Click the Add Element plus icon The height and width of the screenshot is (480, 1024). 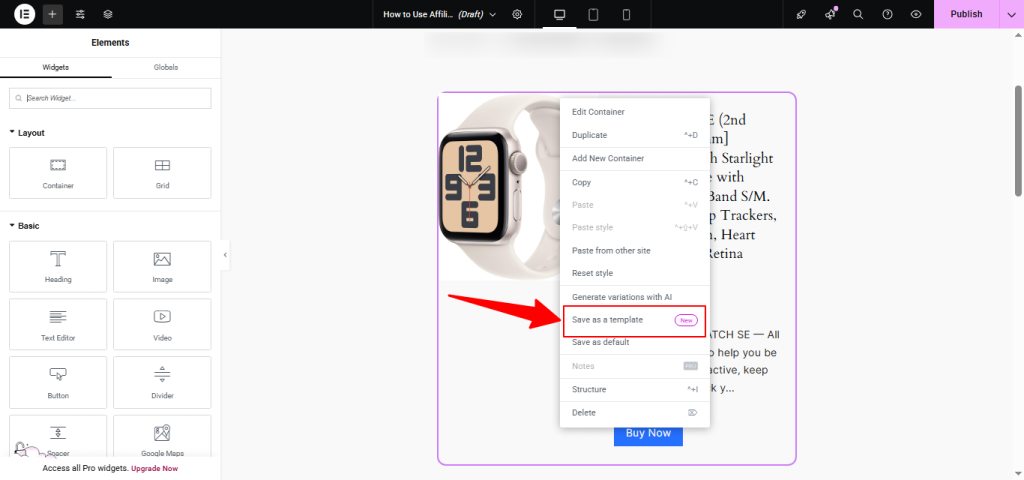click(52, 14)
